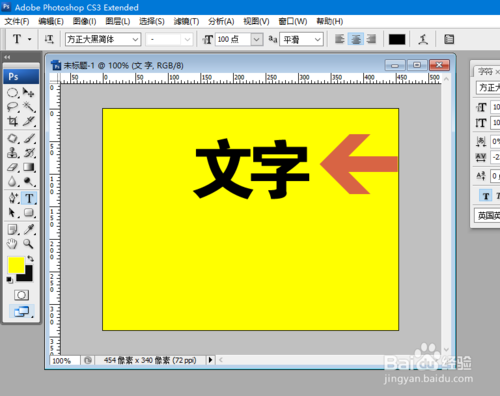
Task: Open the 分析(A) menu
Action: coord(221,22)
